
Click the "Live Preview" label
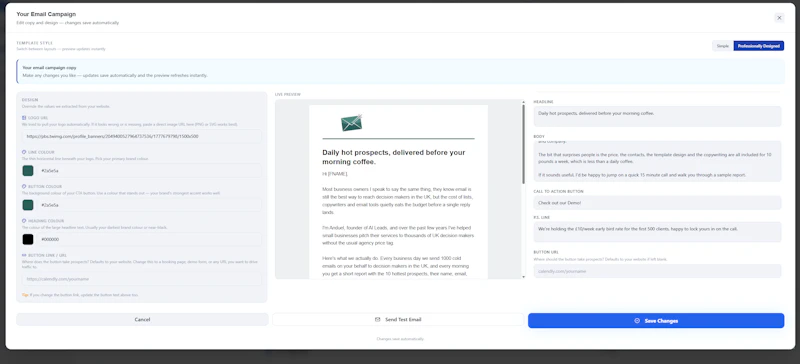[288, 94]
